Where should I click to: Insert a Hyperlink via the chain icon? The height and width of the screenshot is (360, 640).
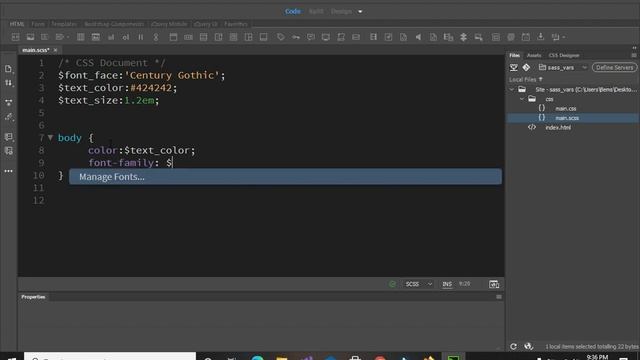click(x=156, y=37)
